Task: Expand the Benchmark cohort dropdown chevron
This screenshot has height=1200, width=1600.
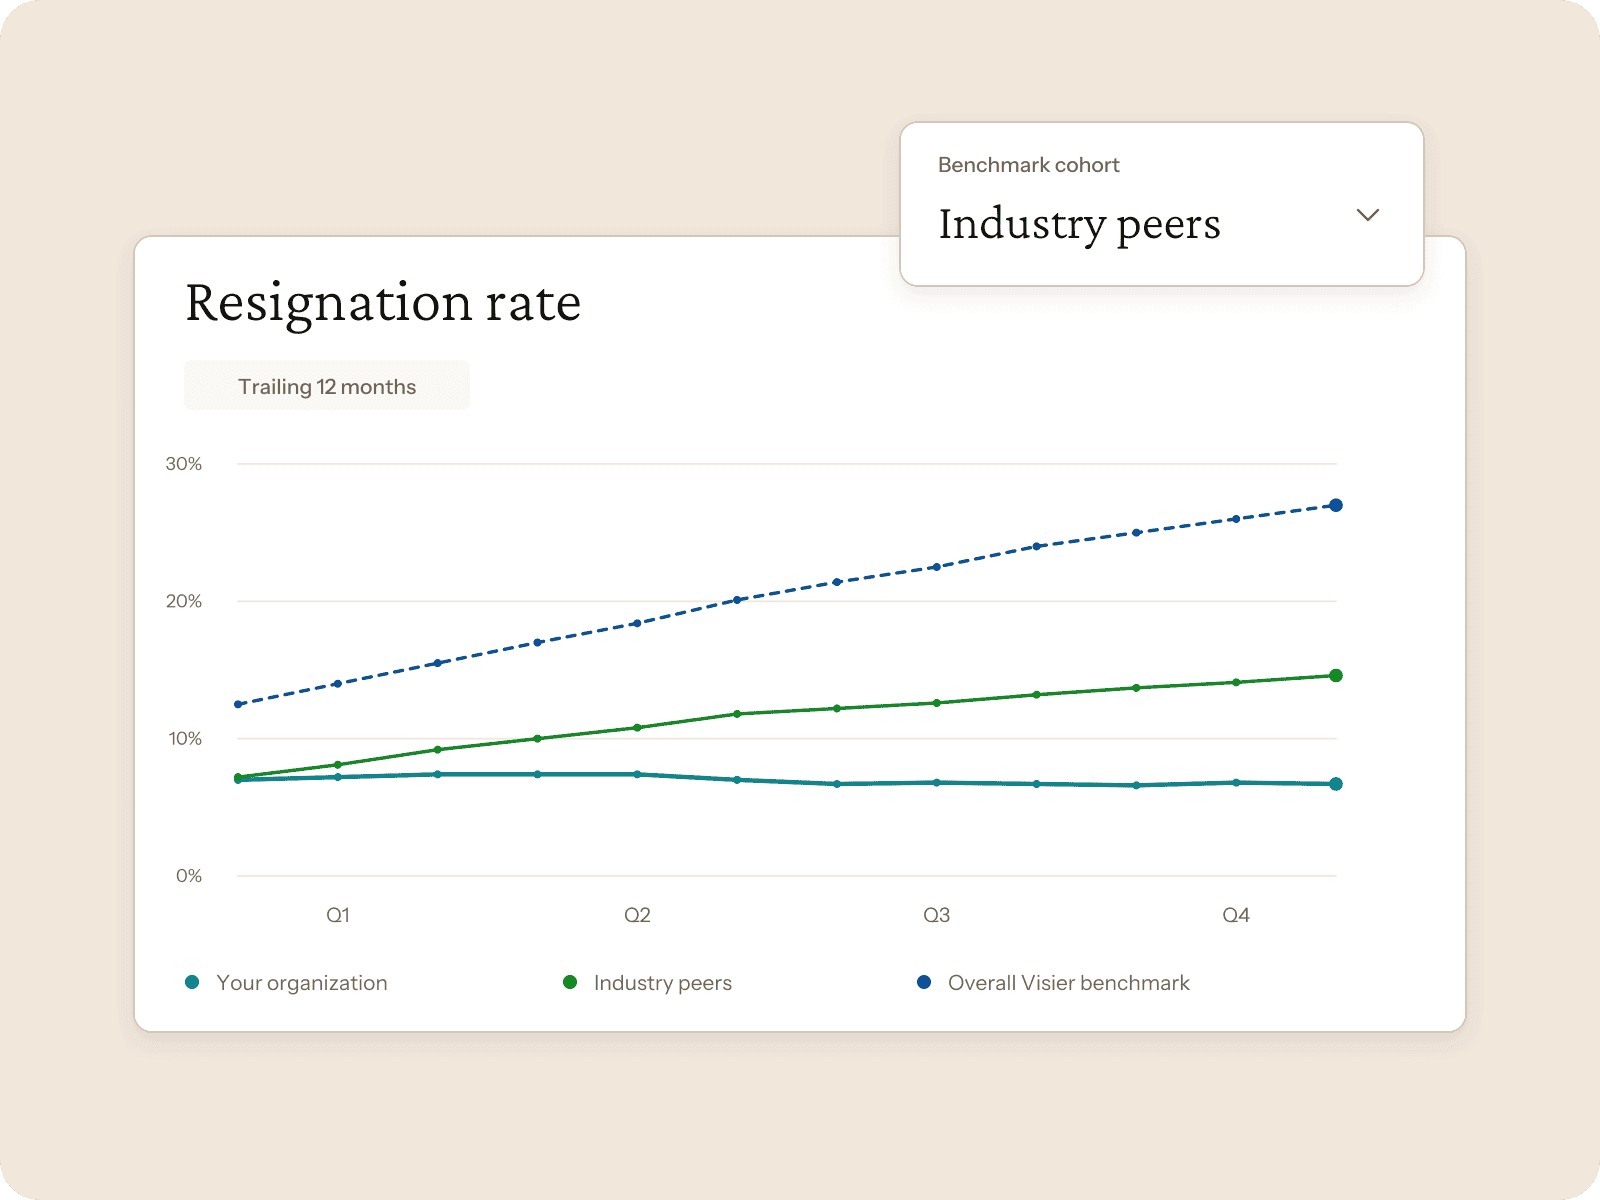Action: click(x=1367, y=215)
